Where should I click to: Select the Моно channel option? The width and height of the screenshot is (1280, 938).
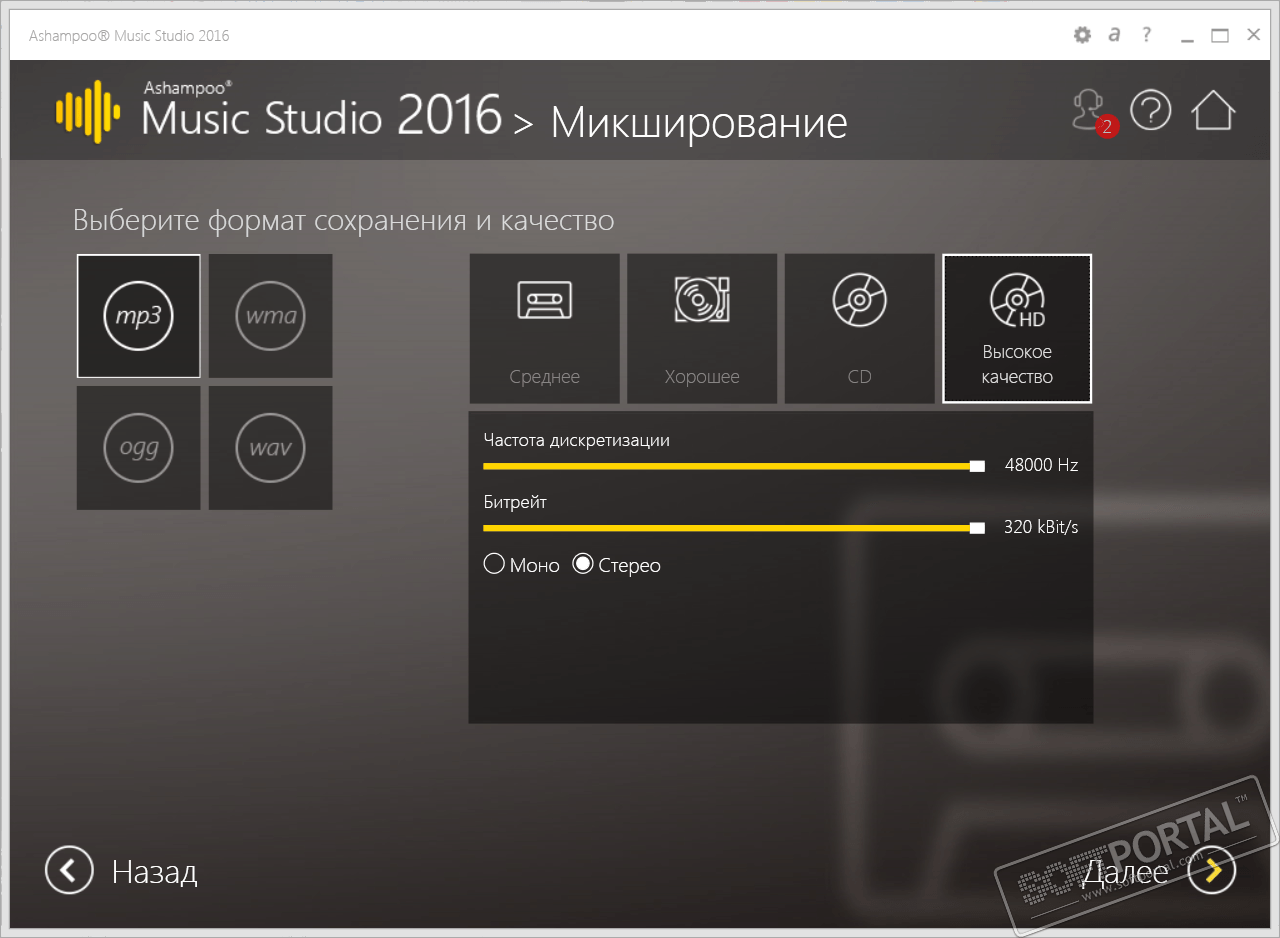[521, 565]
